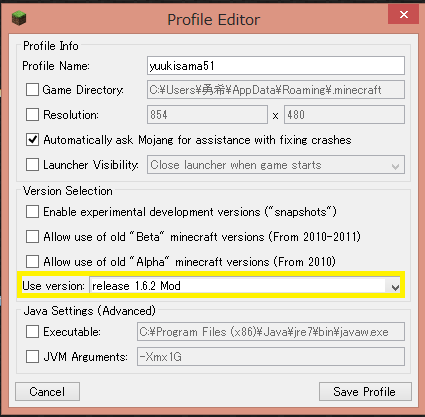The width and height of the screenshot is (425, 417).
Task: Close the Profile Editor window
Action: click(x=403, y=15)
